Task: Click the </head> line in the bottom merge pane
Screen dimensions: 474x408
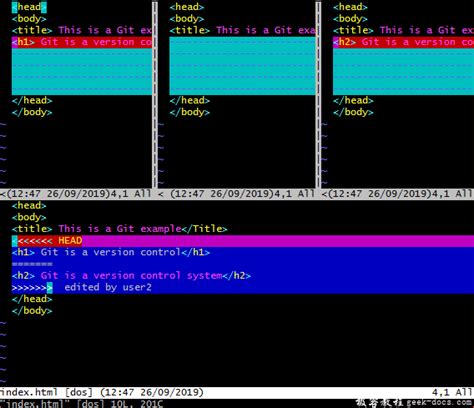Action: (32, 299)
